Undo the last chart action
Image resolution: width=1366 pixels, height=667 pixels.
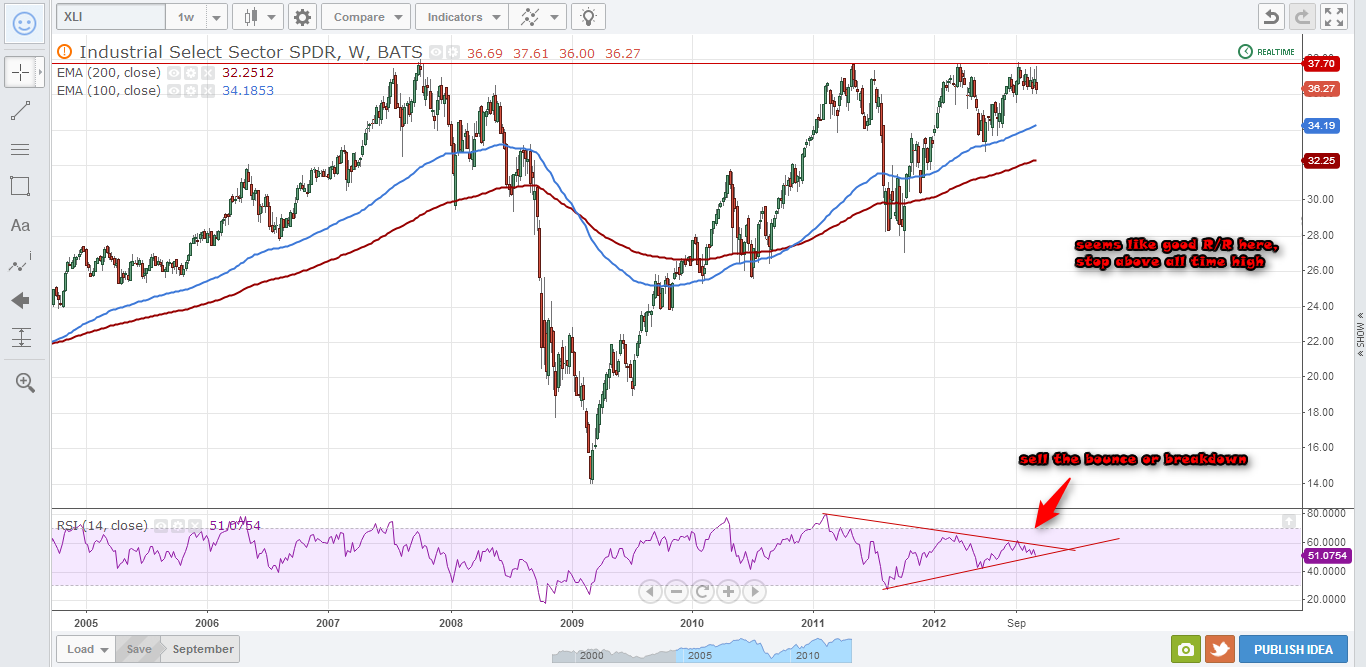point(1271,17)
